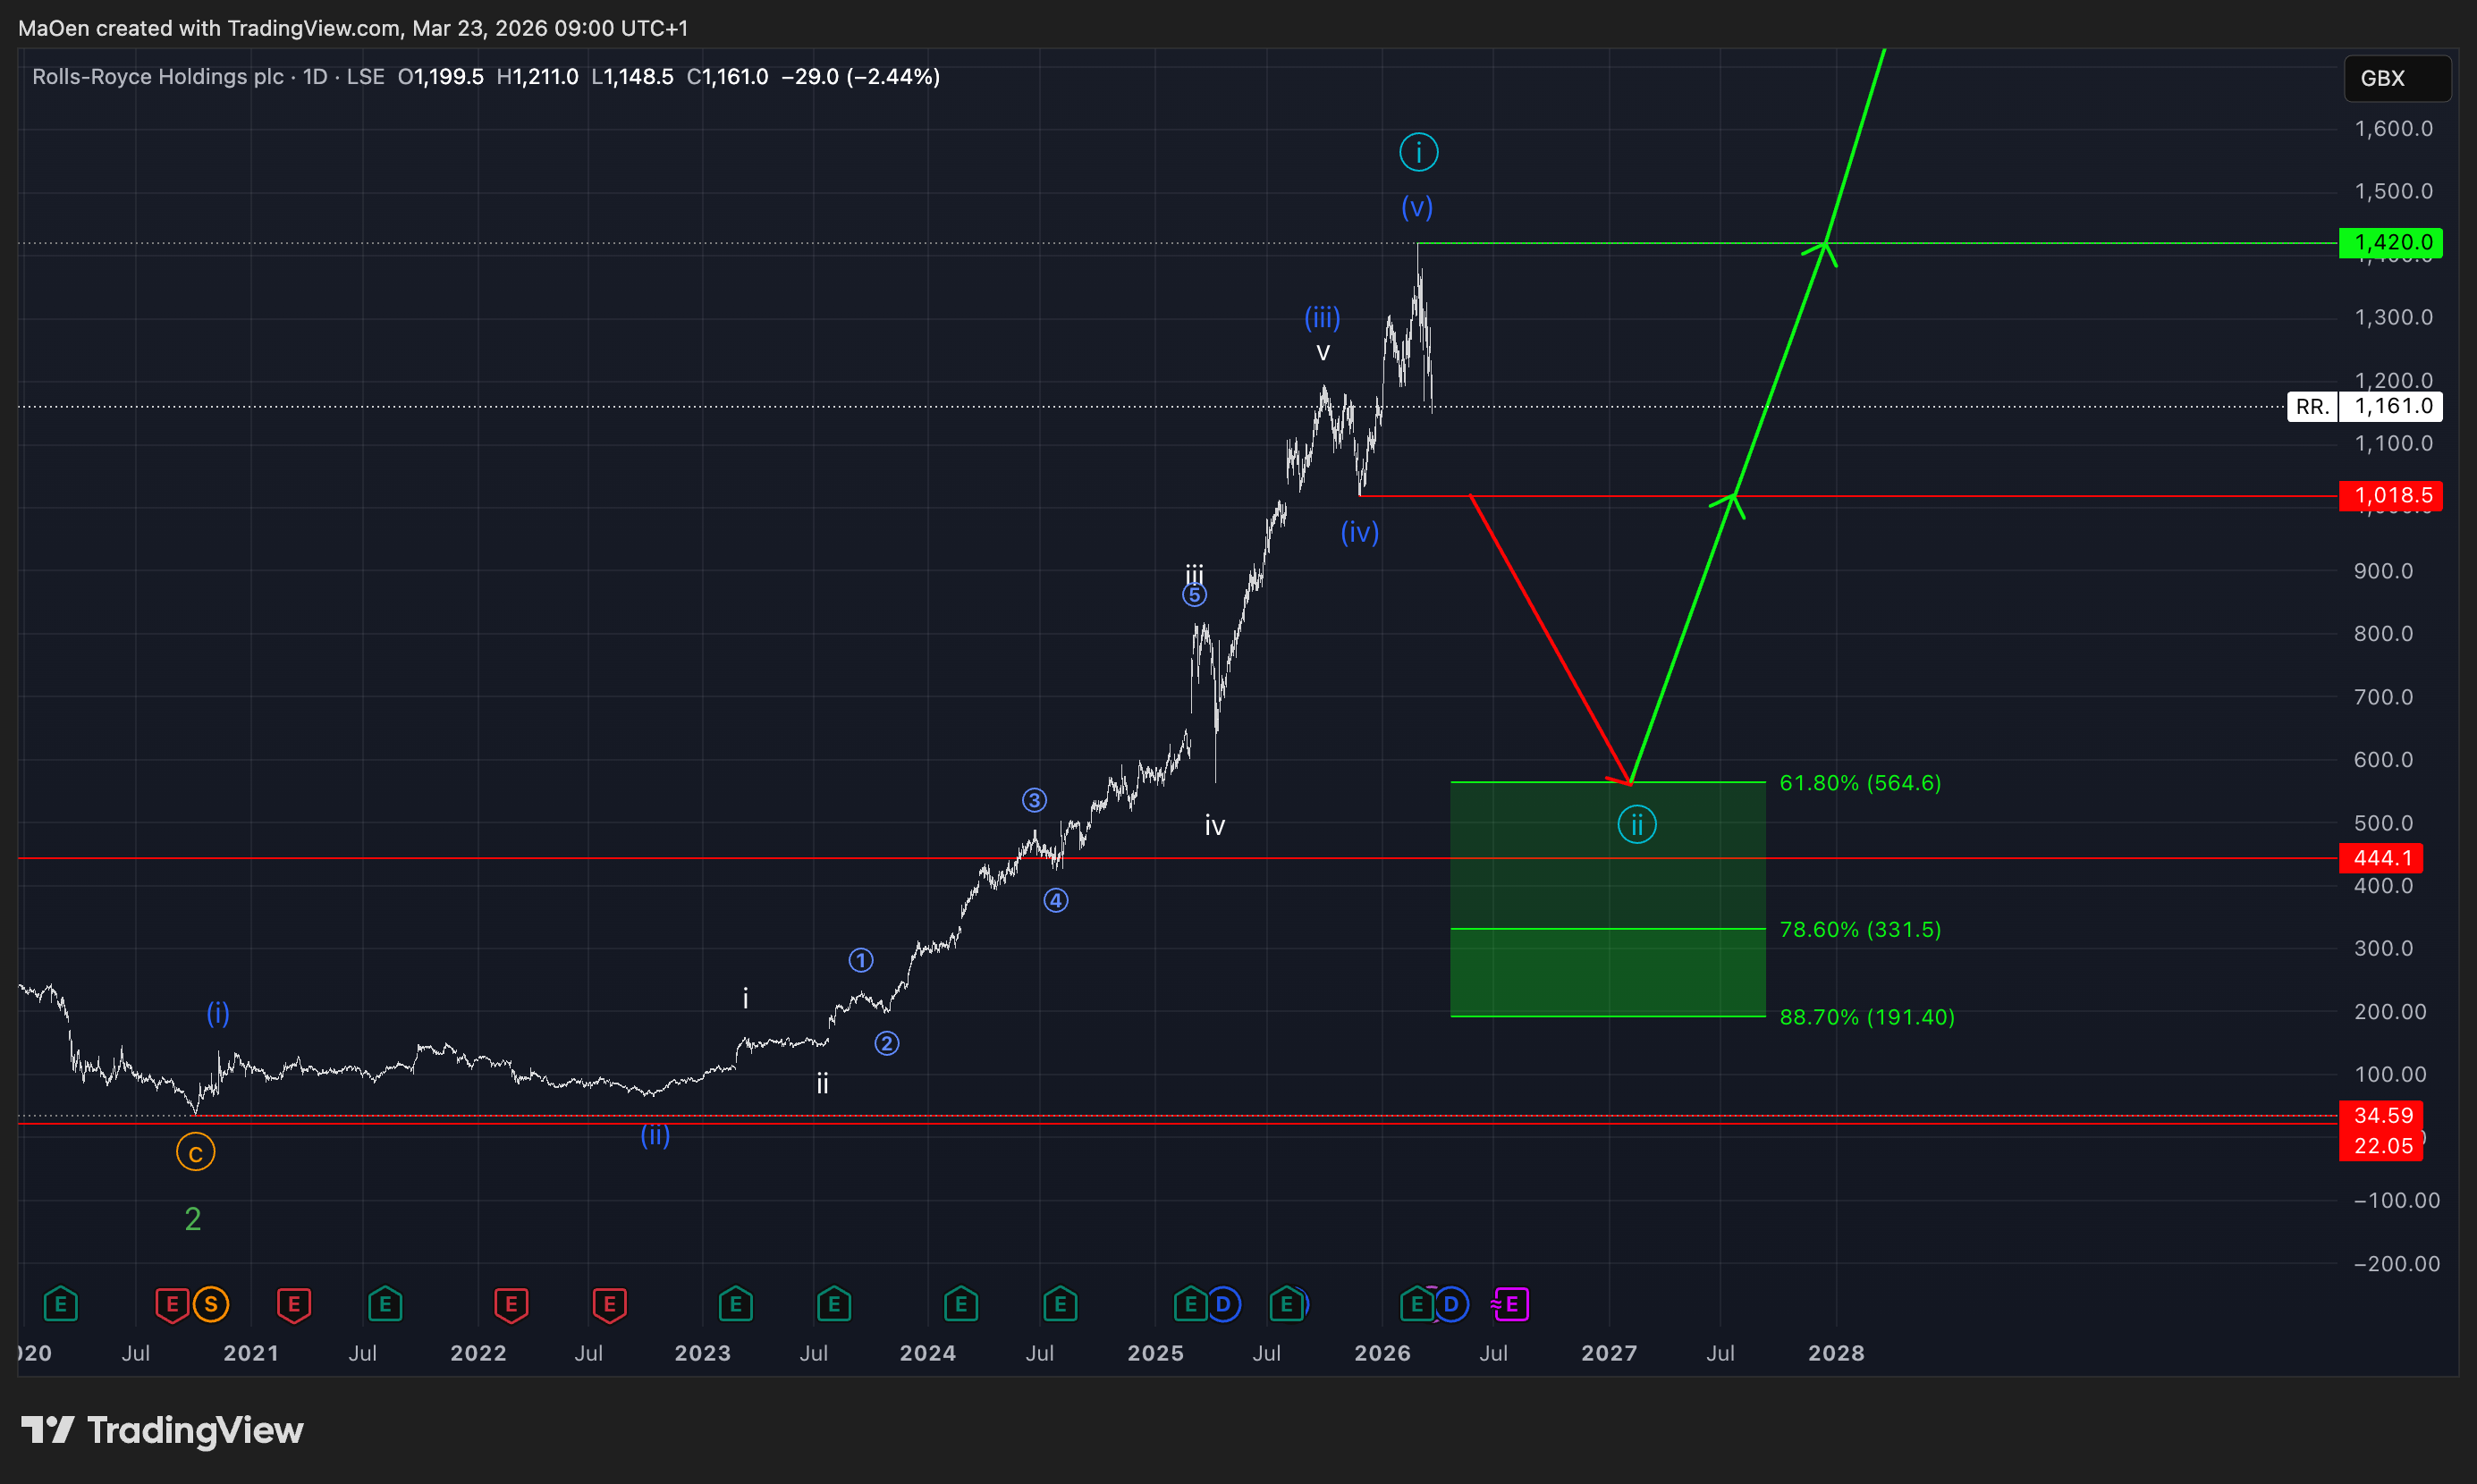The width and height of the screenshot is (2477, 1484).
Task: Click the cyan circled ii label in the green zone
Action: [1636, 825]
